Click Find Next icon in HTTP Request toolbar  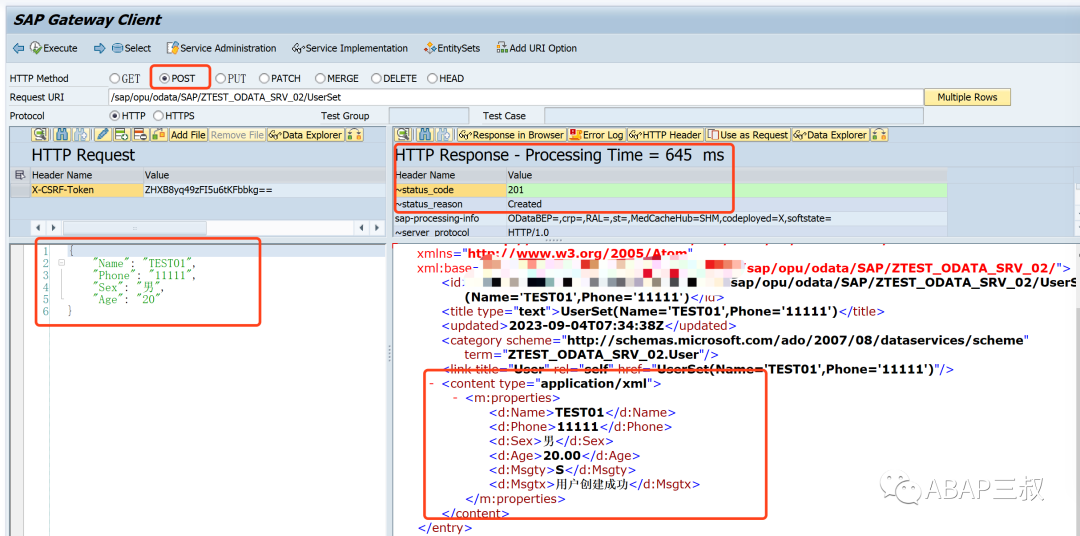pyautogui.click(x=80, y=134)
